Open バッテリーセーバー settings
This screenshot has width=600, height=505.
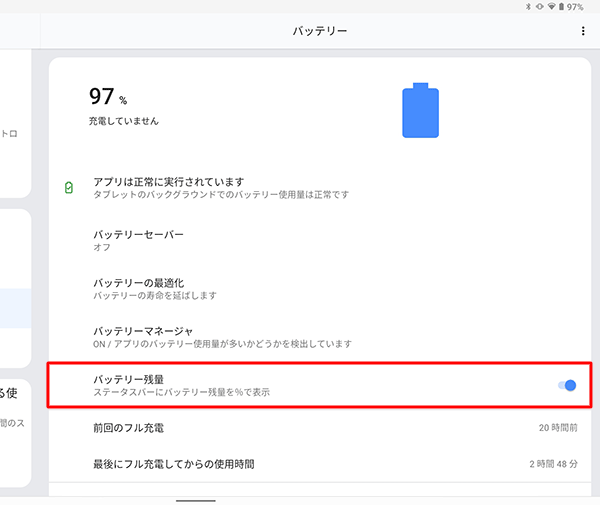click(320, 240)
